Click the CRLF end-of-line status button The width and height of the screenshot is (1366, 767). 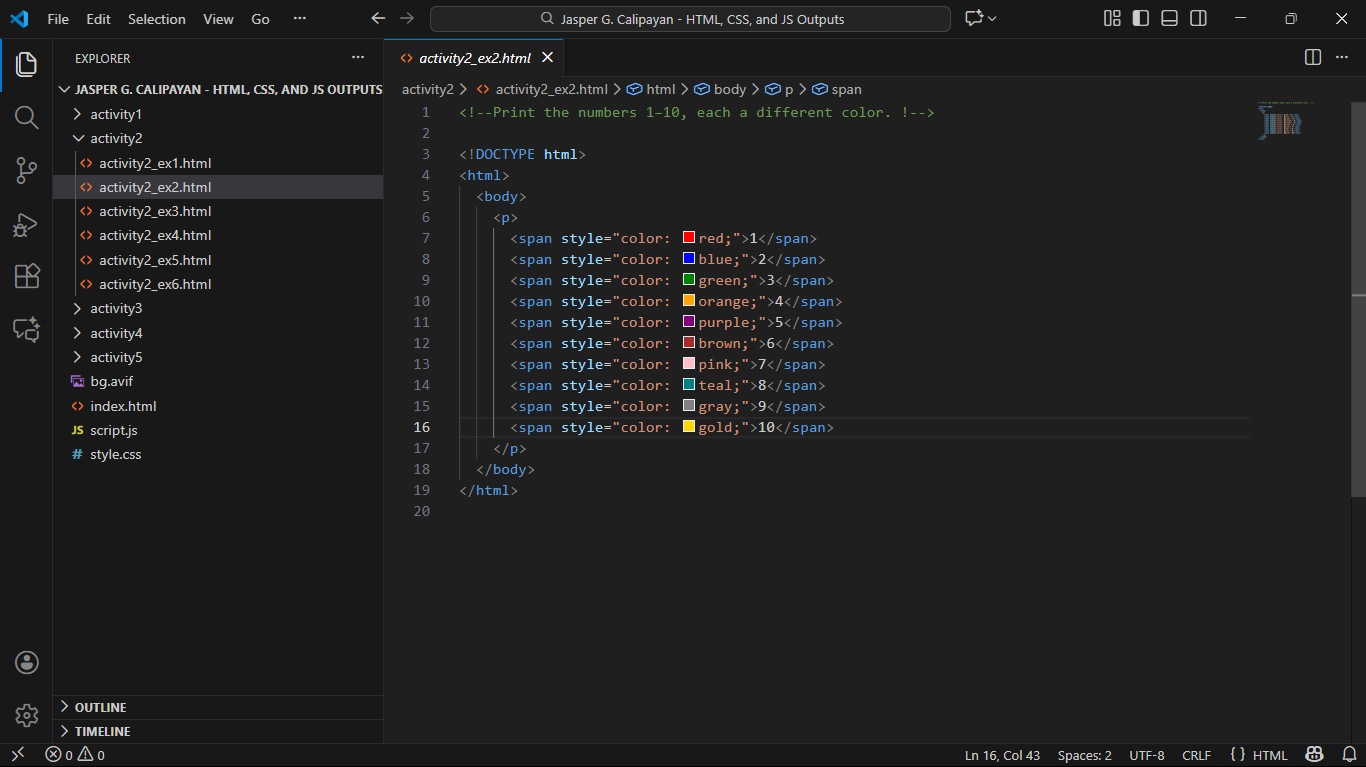pos(1196,756)
